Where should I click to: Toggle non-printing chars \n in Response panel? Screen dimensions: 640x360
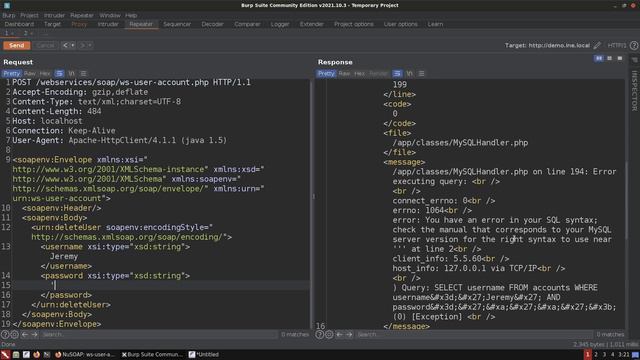[x=410, y=73]
